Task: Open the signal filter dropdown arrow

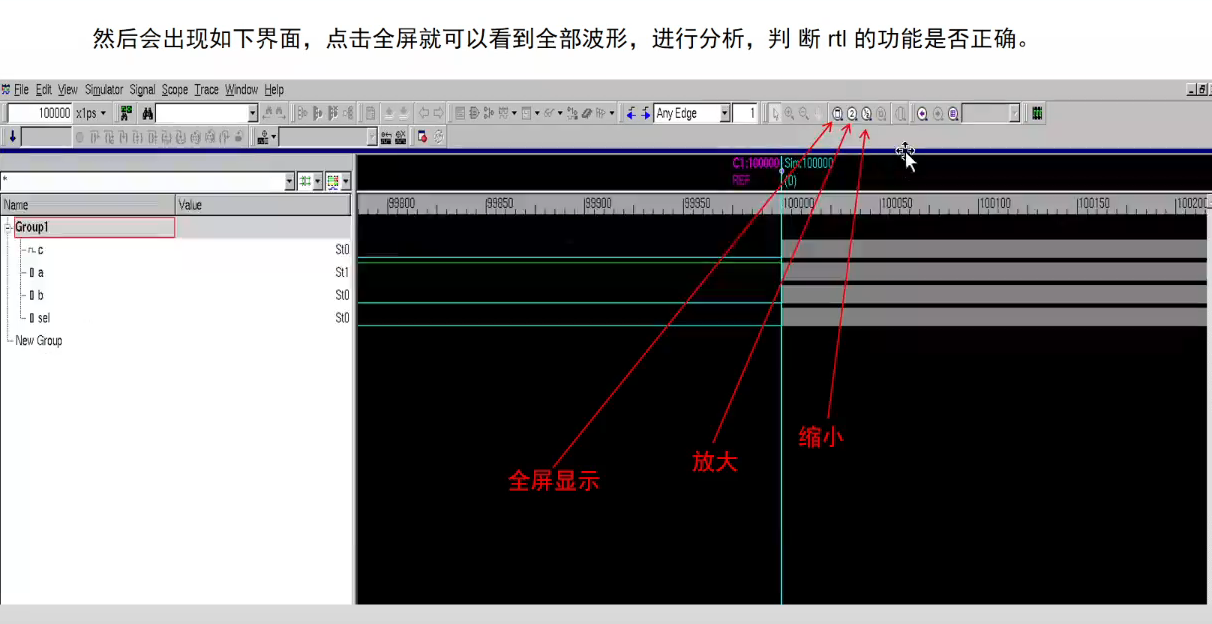Action: [x=290, y=182]
